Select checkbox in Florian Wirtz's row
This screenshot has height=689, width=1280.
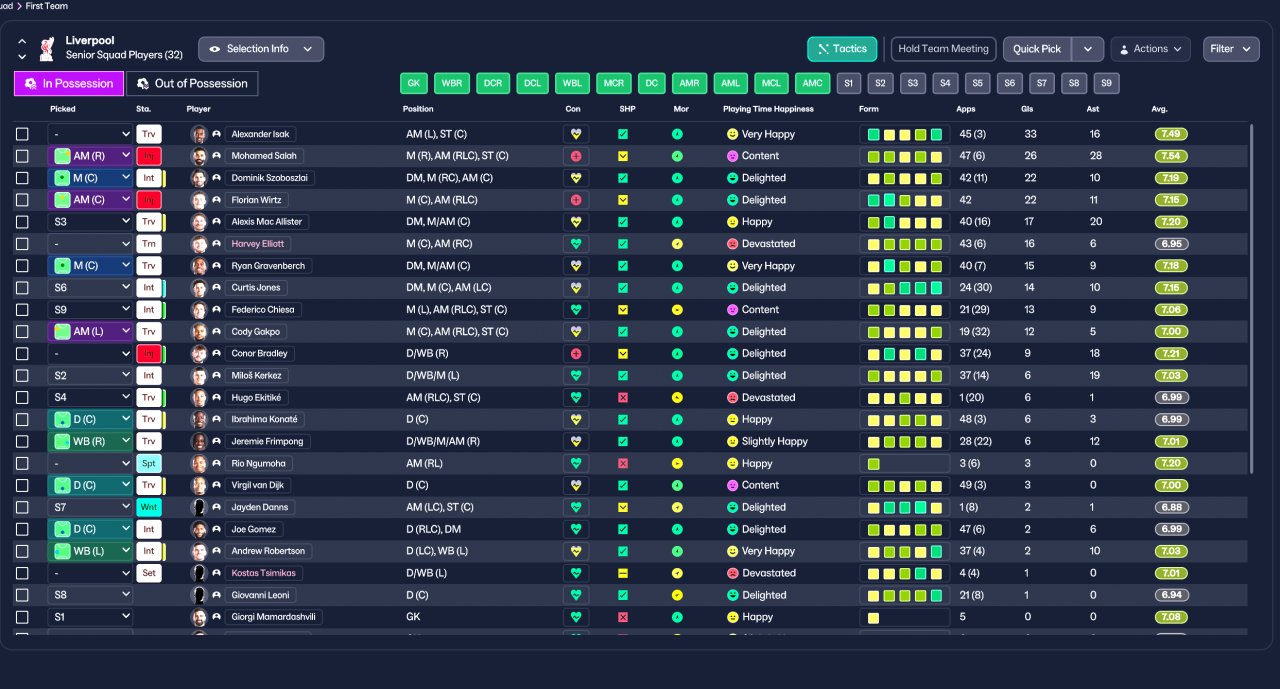coord(22,200)
